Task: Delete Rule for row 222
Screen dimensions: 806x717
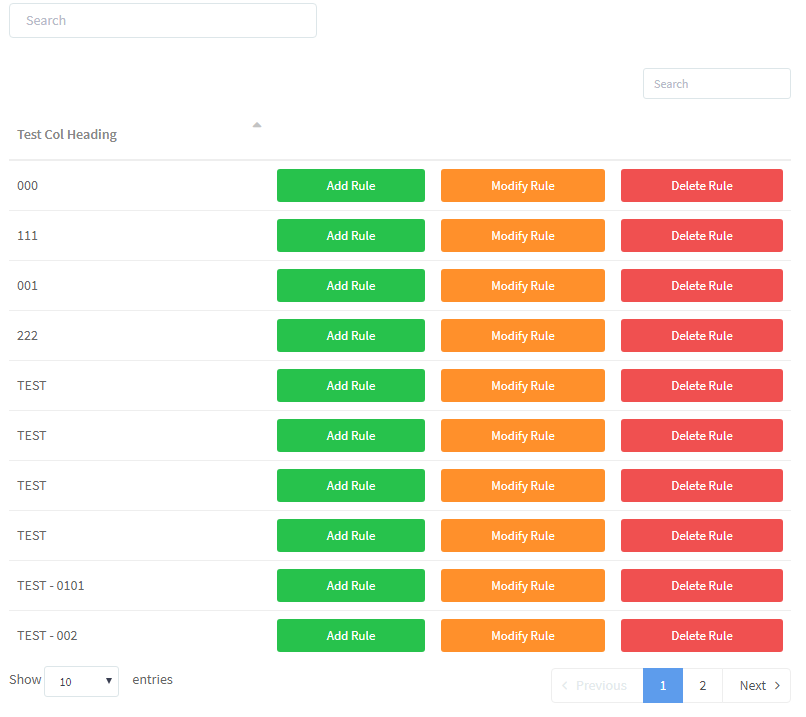Action: coord(702,336)
